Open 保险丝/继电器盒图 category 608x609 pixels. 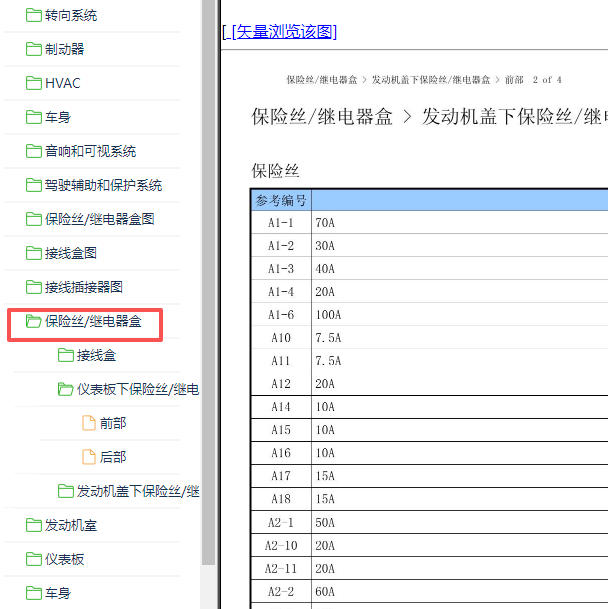pyautogui.click(x=99, y=219)
